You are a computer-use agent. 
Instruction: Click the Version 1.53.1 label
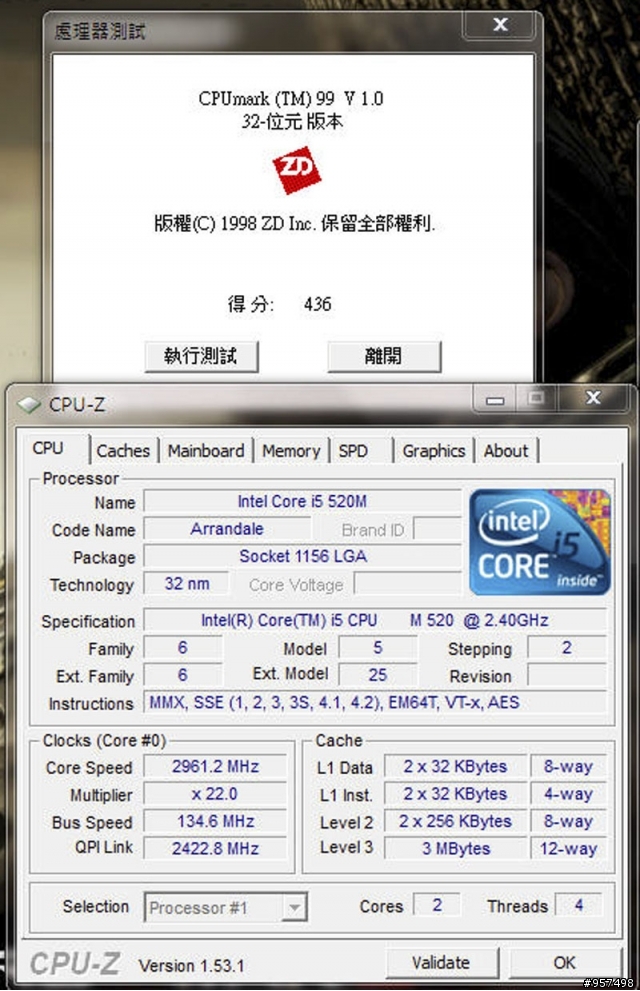[x=191, y=966]
